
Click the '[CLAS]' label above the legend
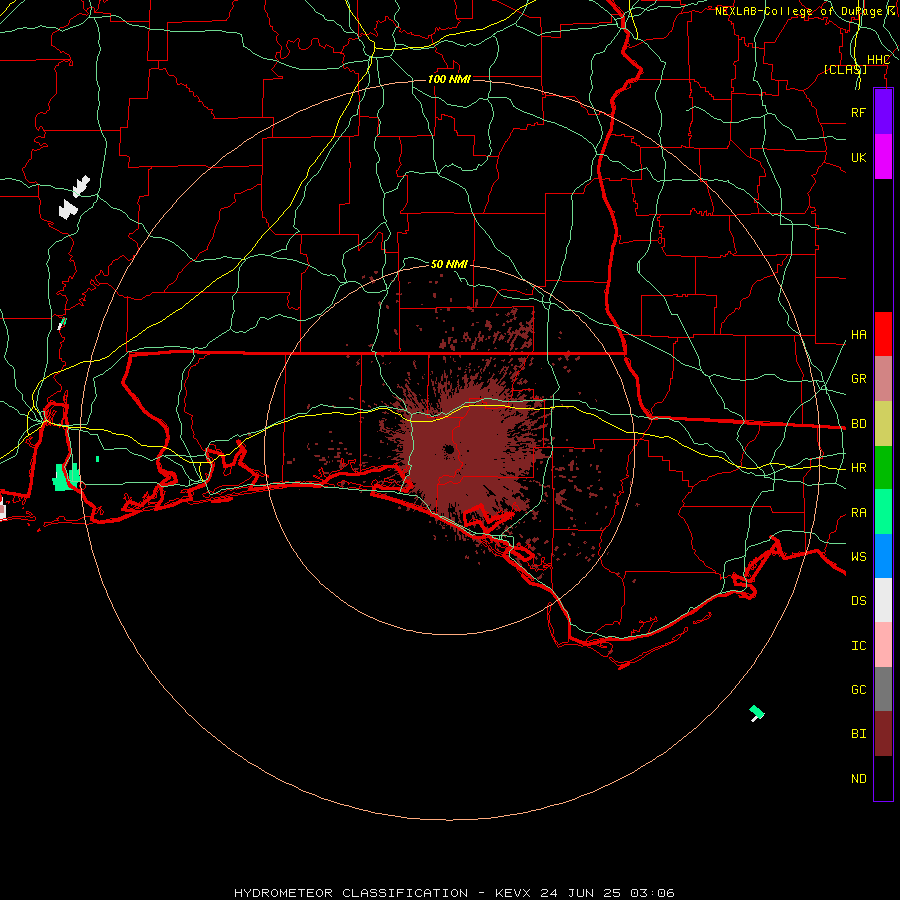[x=845, y=69]
